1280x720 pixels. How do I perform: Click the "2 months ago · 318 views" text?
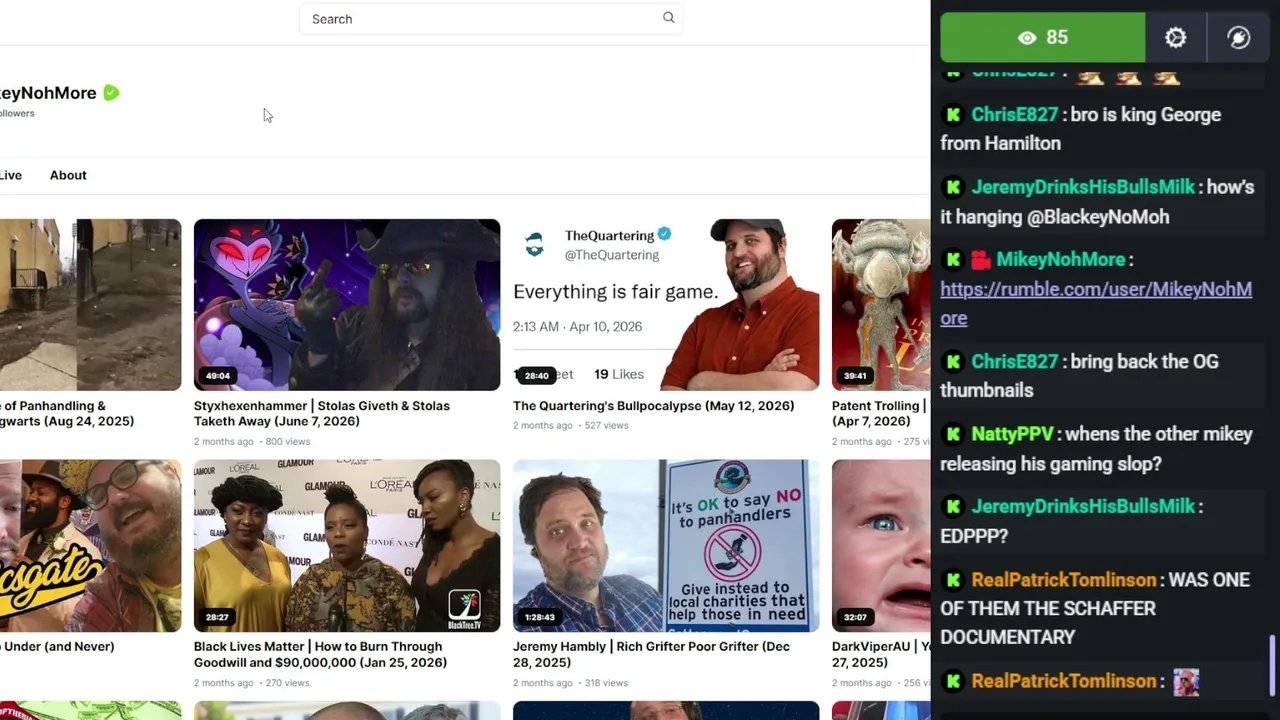tap(571, 683)
